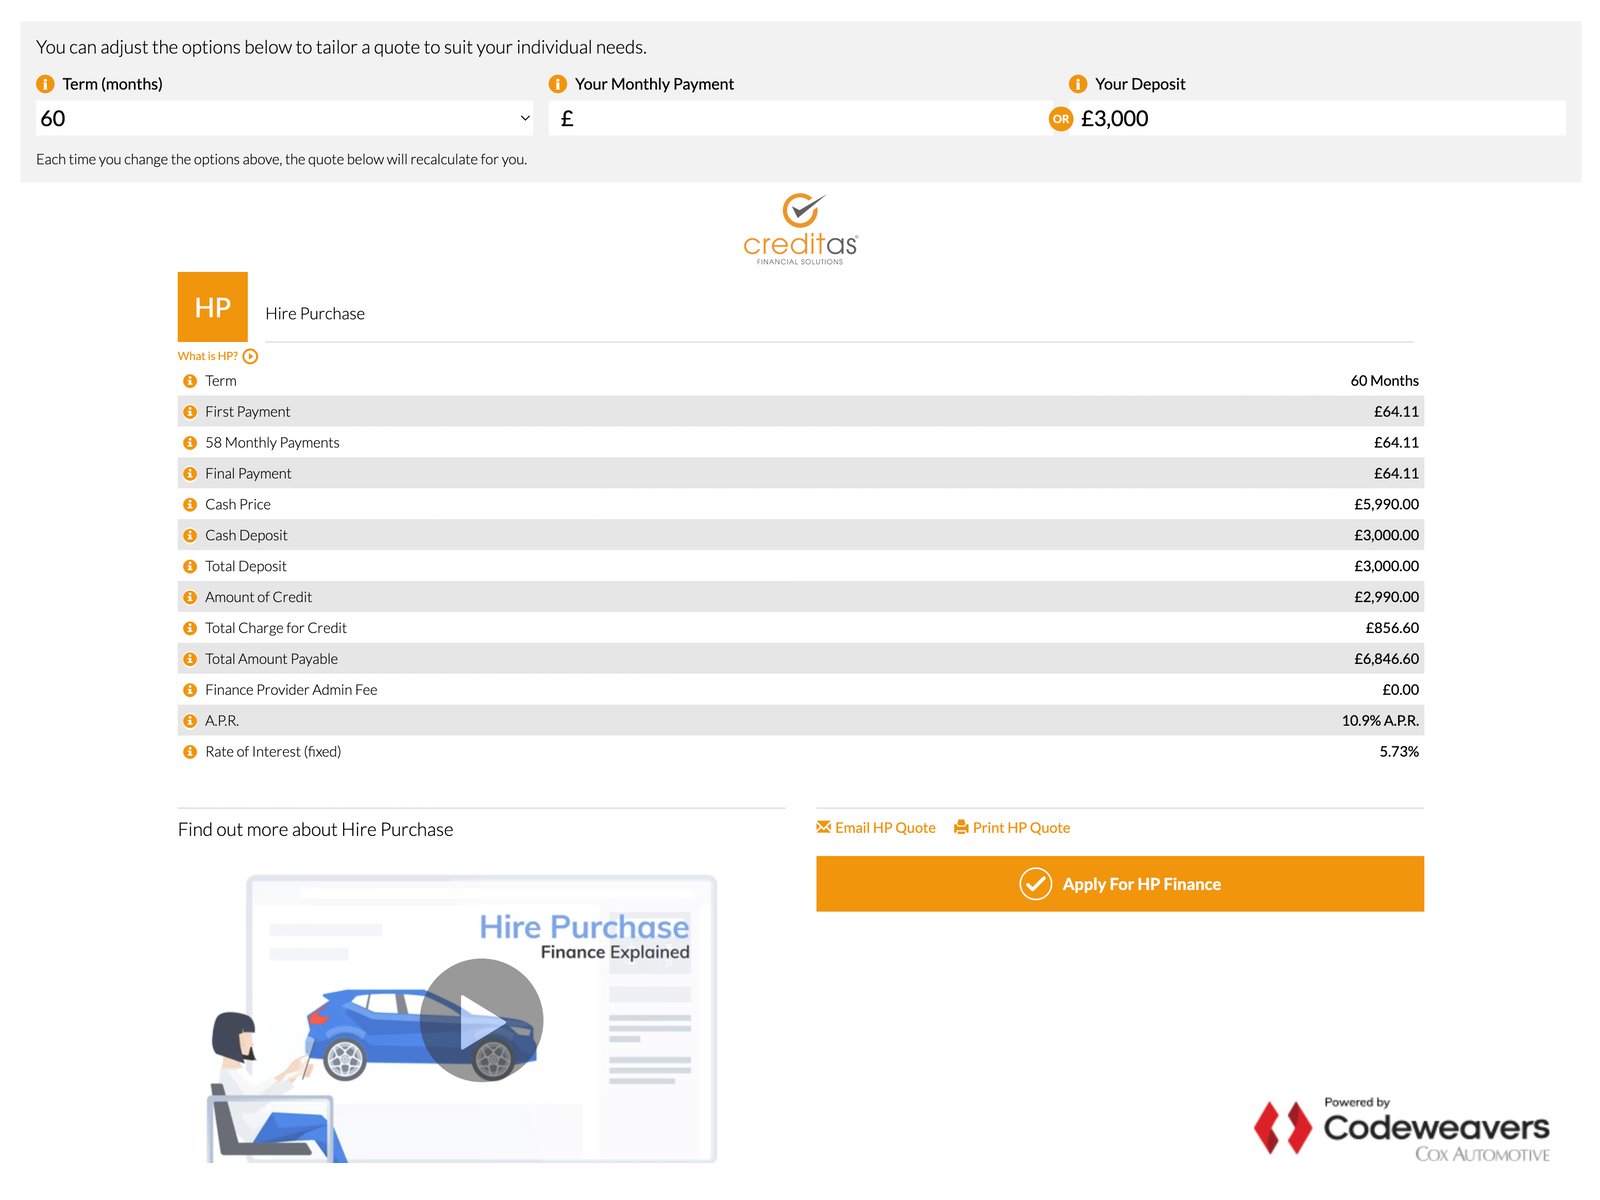Viewport: 1600px width, 1200px height.
Task: Open the Term (months) dropdown showing 60
Action: pos(285,118)
